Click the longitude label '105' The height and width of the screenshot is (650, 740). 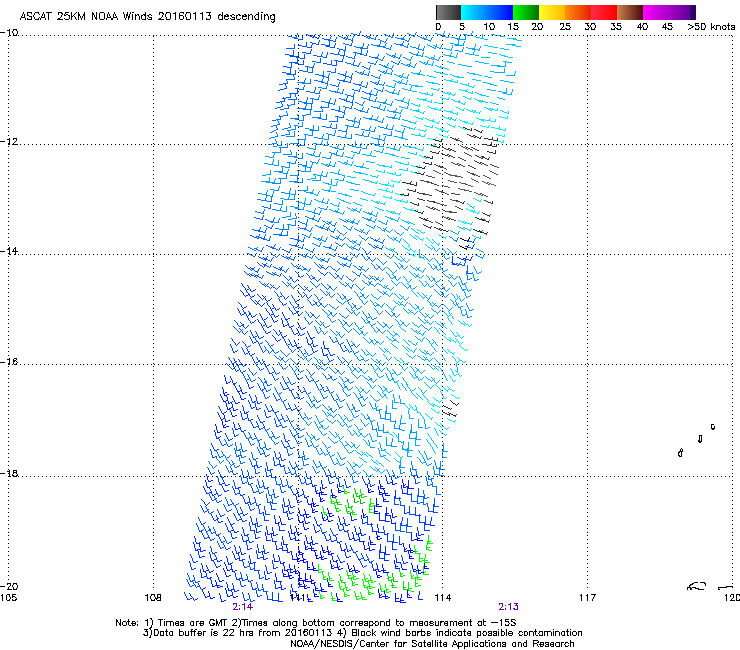[x=8, y=598]
